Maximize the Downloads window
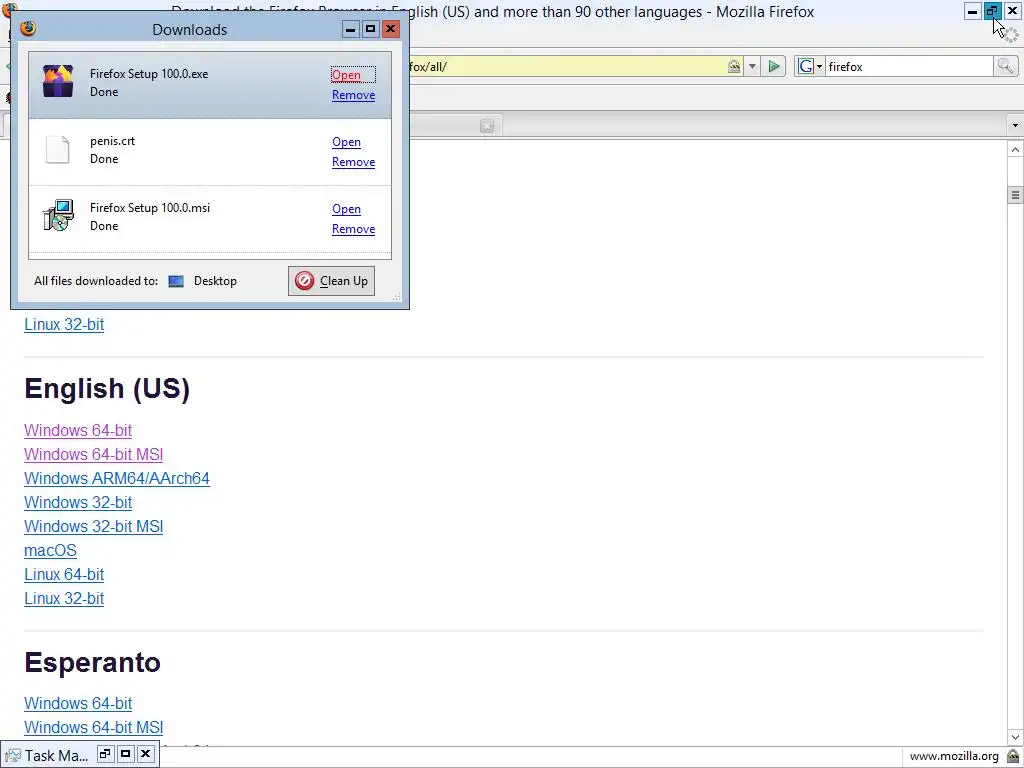The image size is (1024, 768). click(370, 29)
